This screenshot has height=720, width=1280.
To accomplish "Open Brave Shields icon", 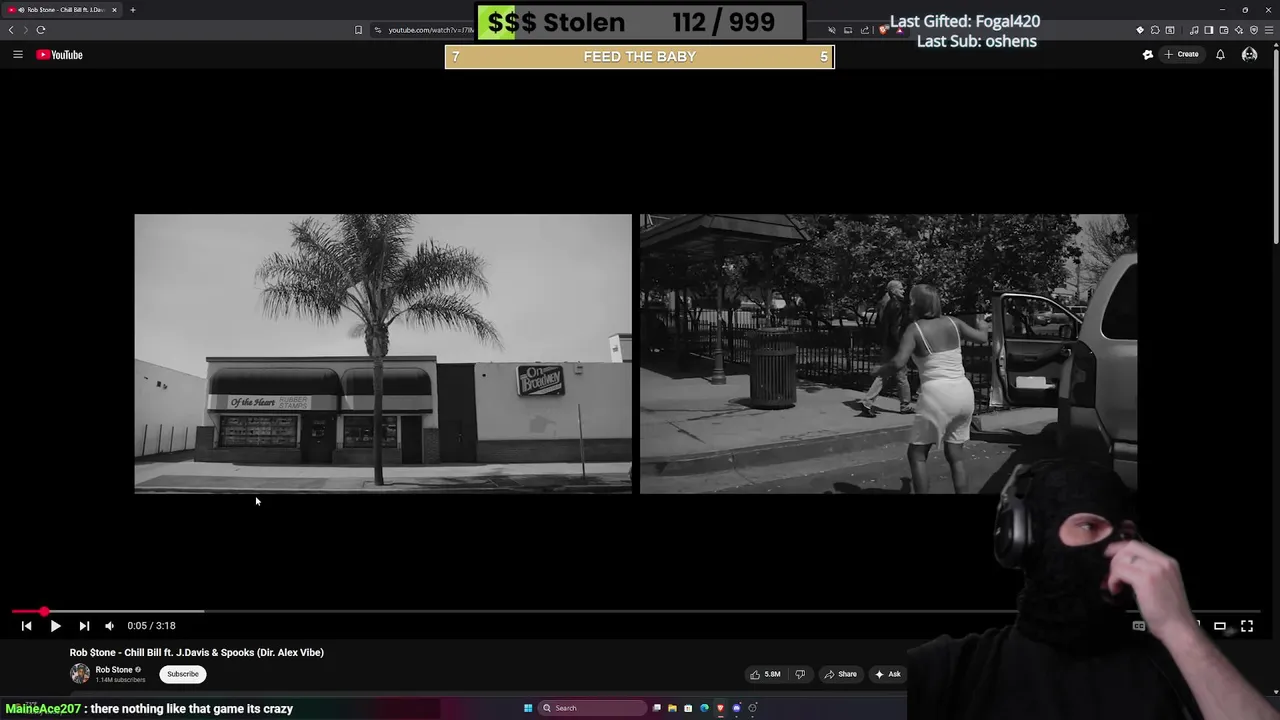I will (x=883, y=30).
